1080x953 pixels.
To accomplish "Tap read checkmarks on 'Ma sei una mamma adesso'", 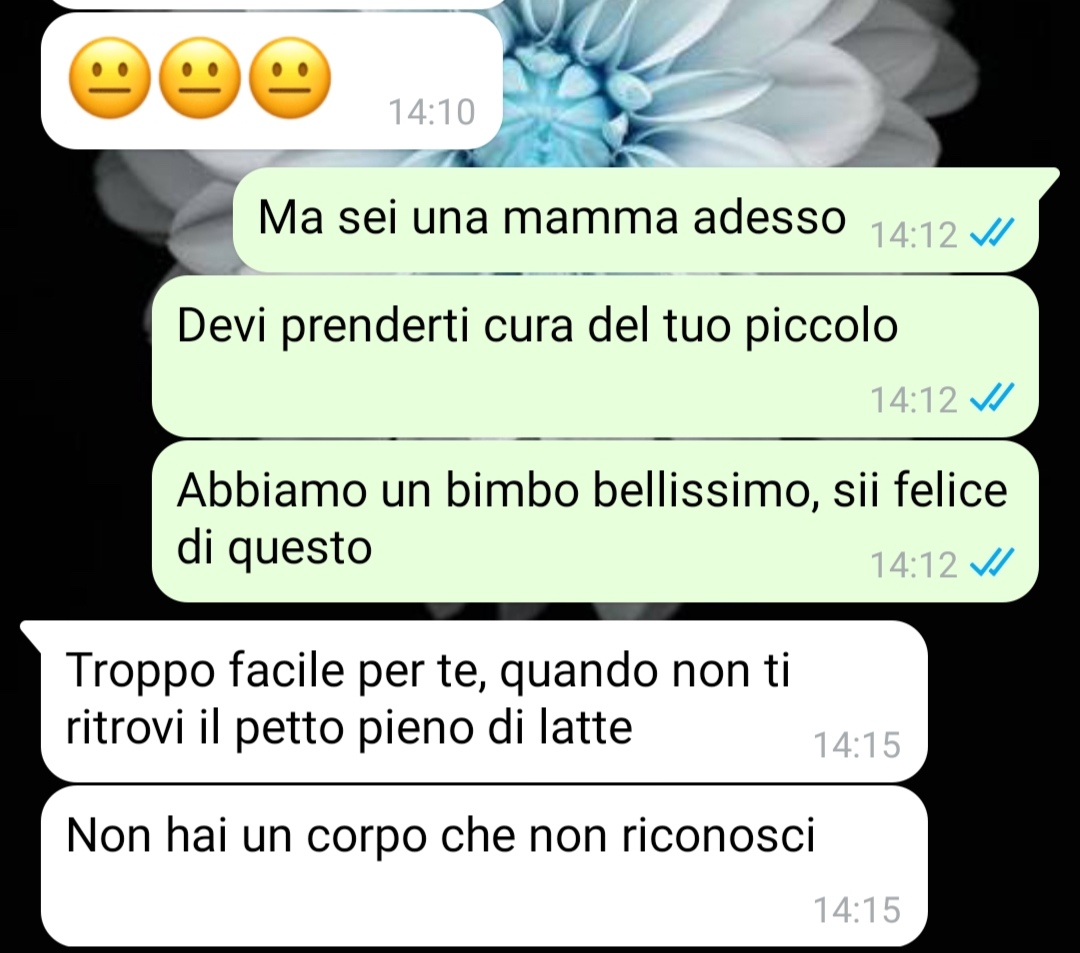I will point(992,233).
